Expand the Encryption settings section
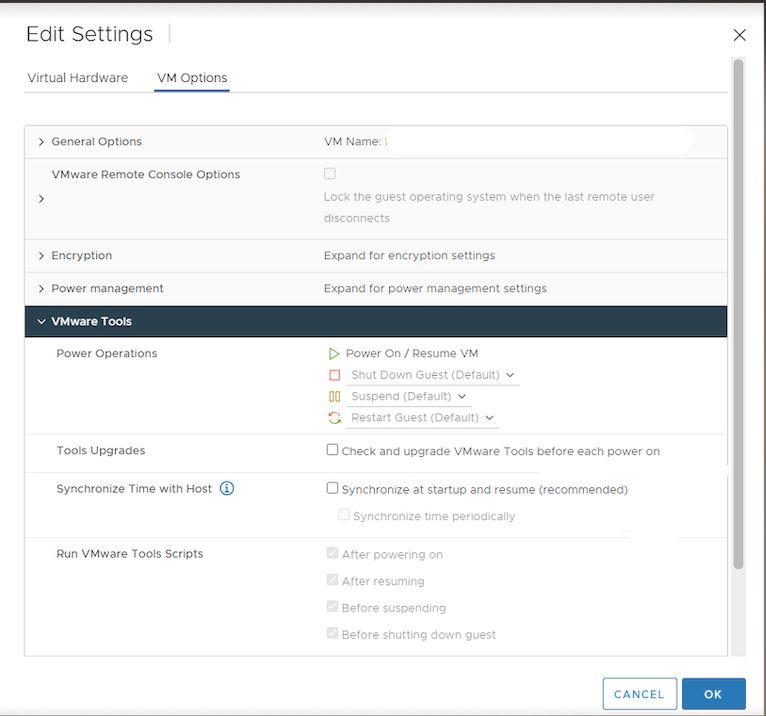766x716 pixels. point(41,256)
